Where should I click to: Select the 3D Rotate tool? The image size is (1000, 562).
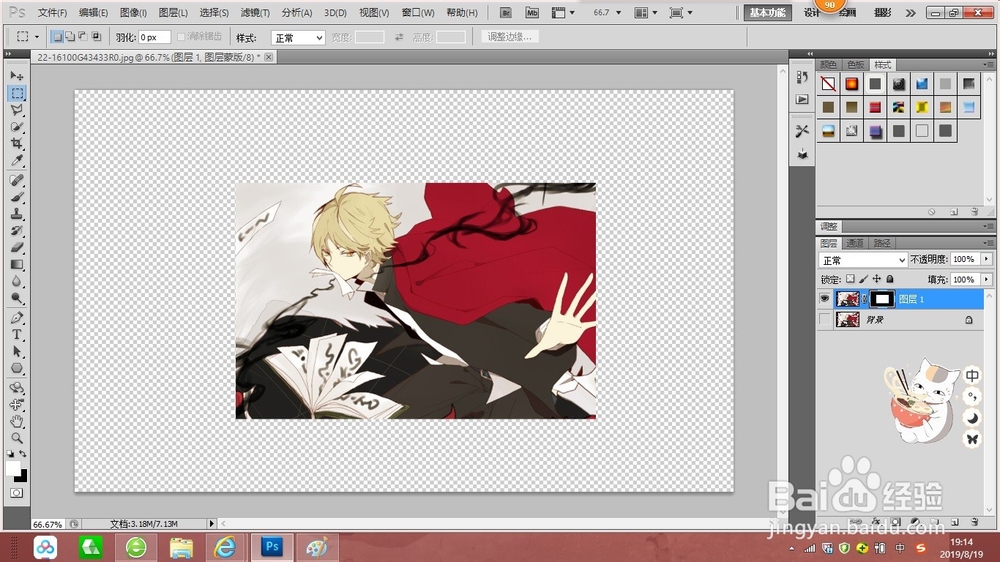(x=17, y=388)
